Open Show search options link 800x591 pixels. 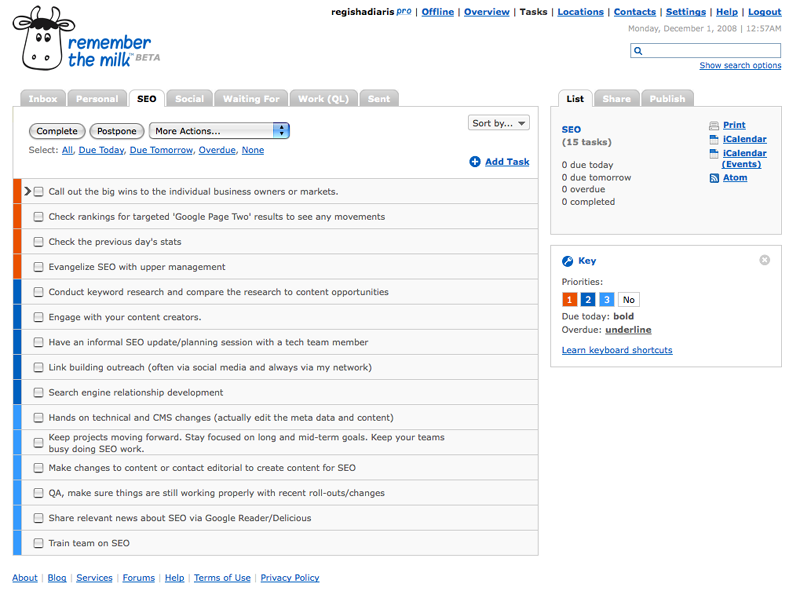point(740,65)
